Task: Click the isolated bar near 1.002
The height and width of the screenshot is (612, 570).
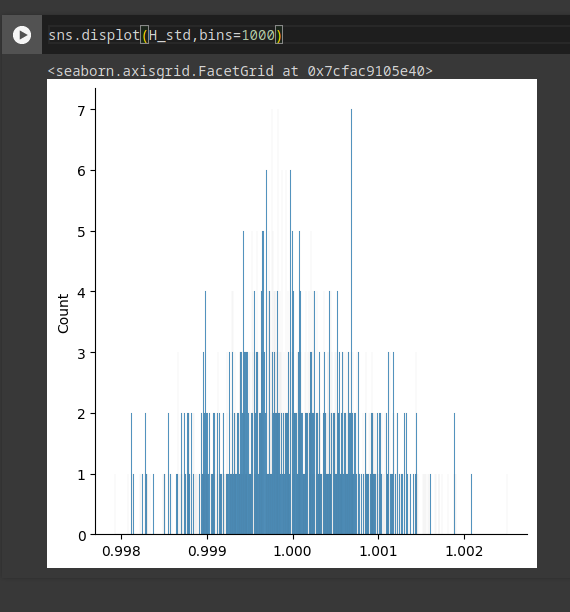Action: pos(471,504)
